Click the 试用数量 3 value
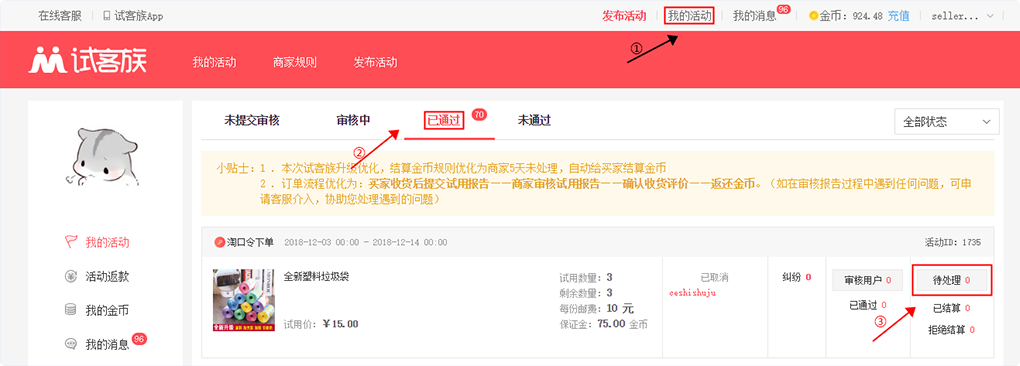 585,278
